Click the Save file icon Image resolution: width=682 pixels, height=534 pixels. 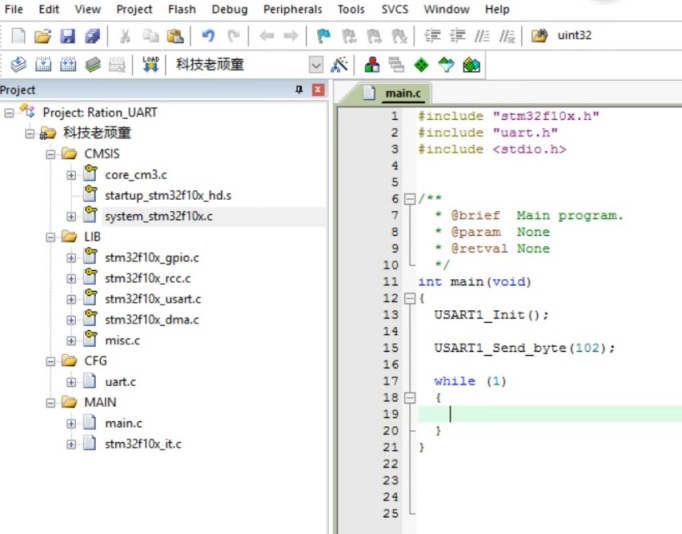[68, 36]
